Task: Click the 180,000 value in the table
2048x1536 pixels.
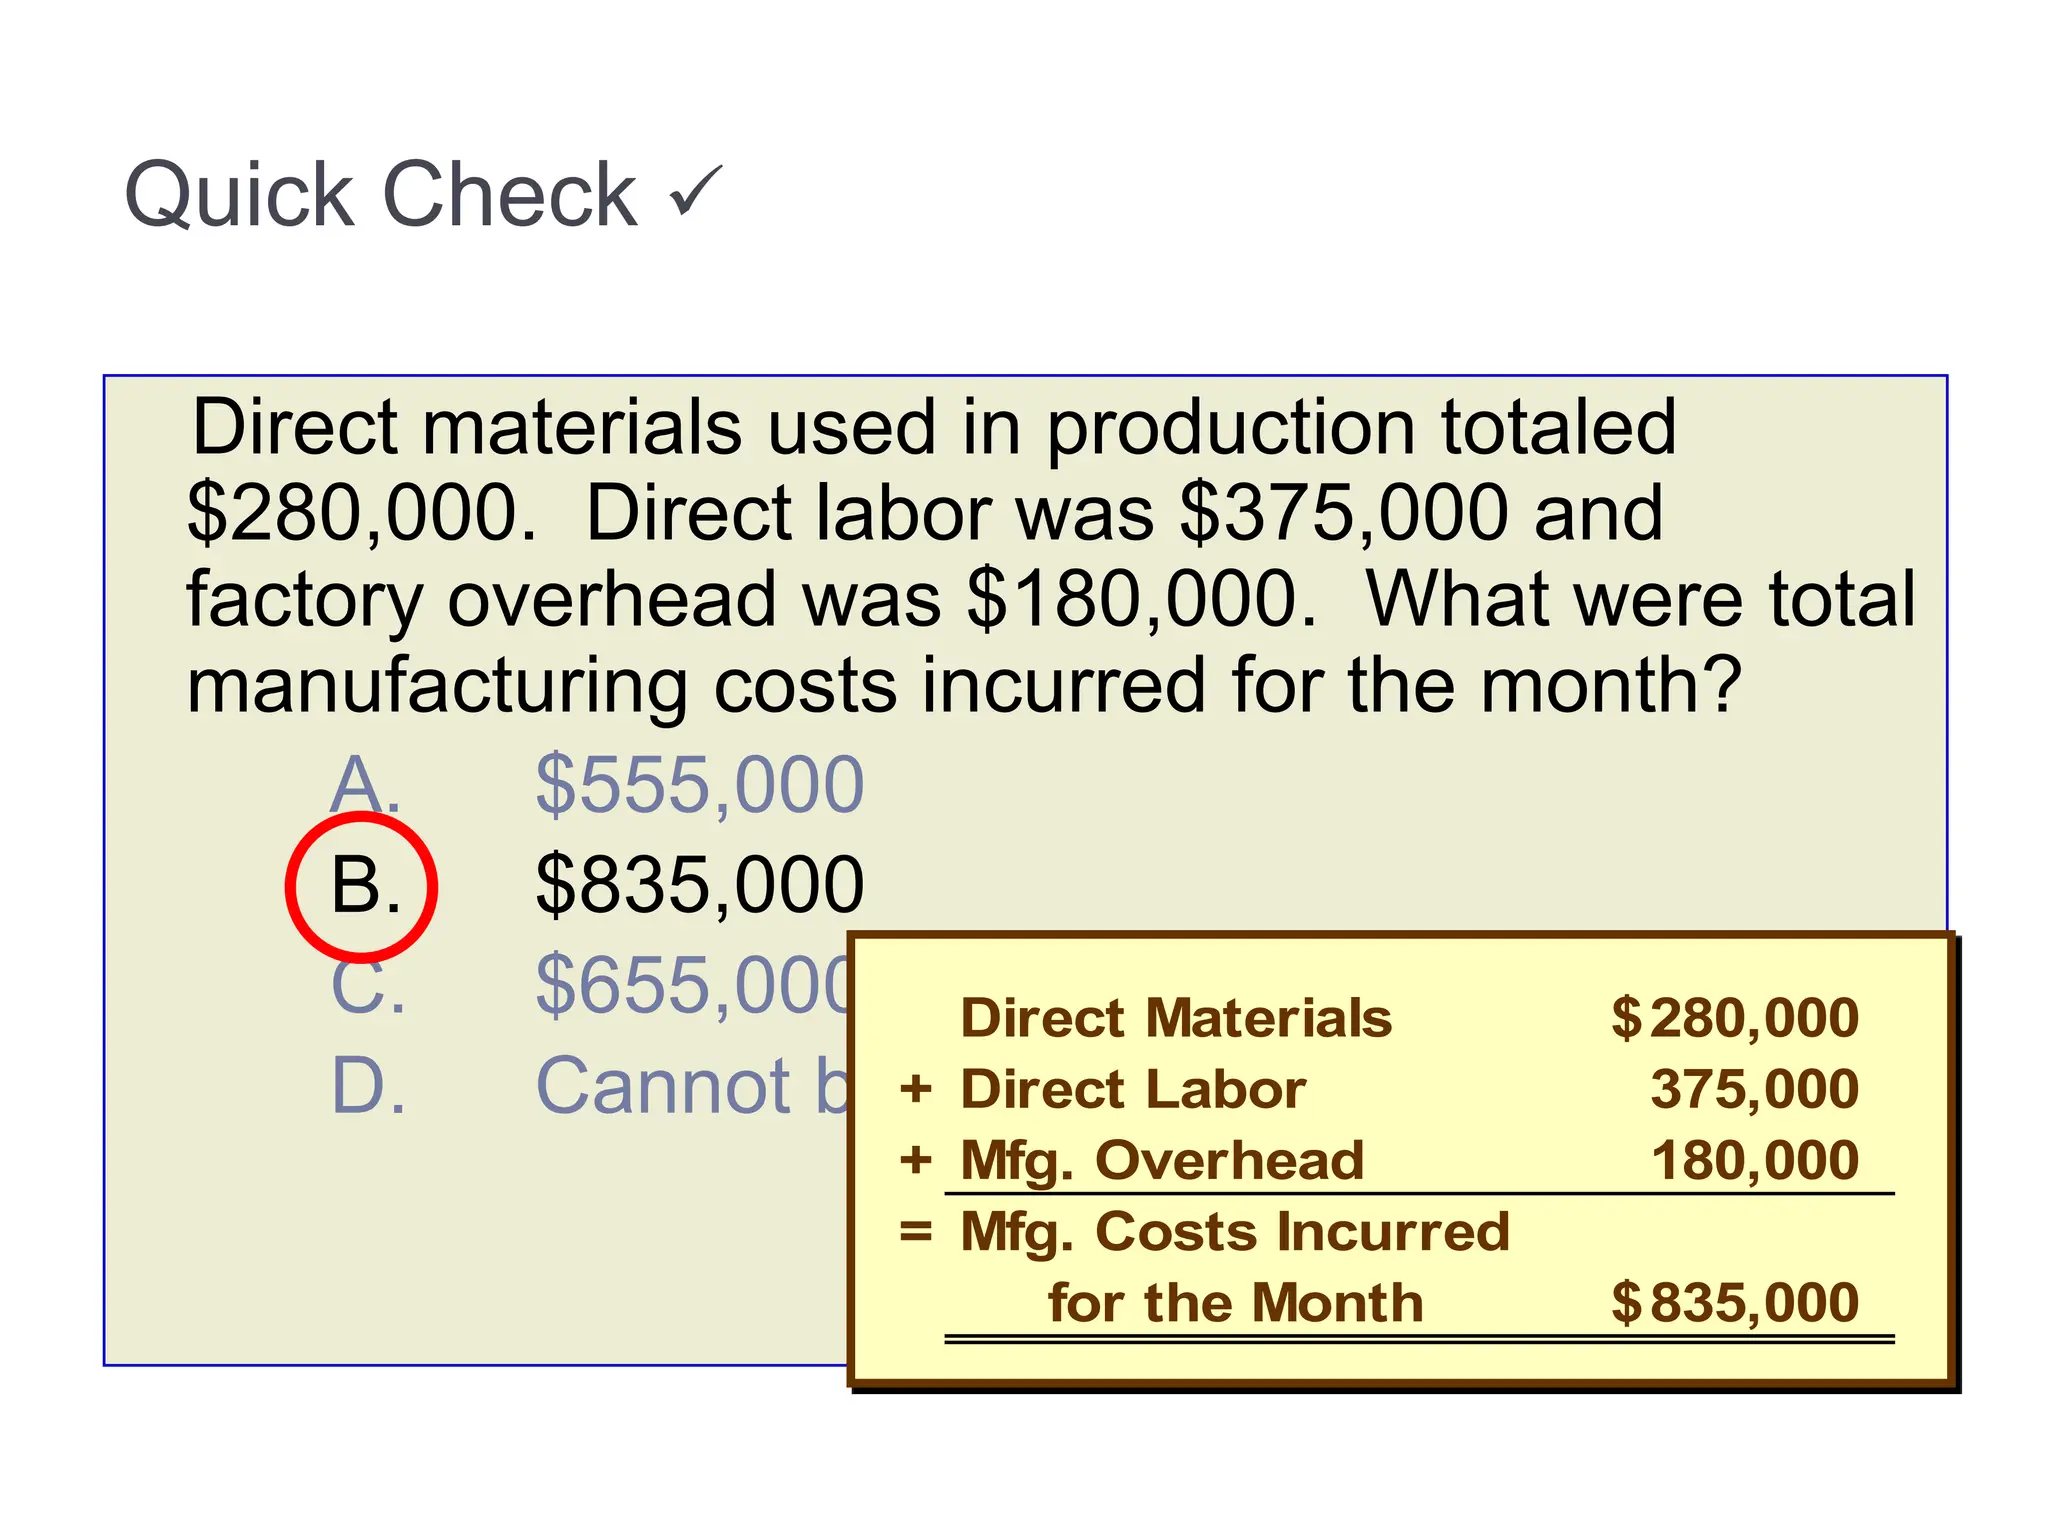Action: coord(1754,1161)
